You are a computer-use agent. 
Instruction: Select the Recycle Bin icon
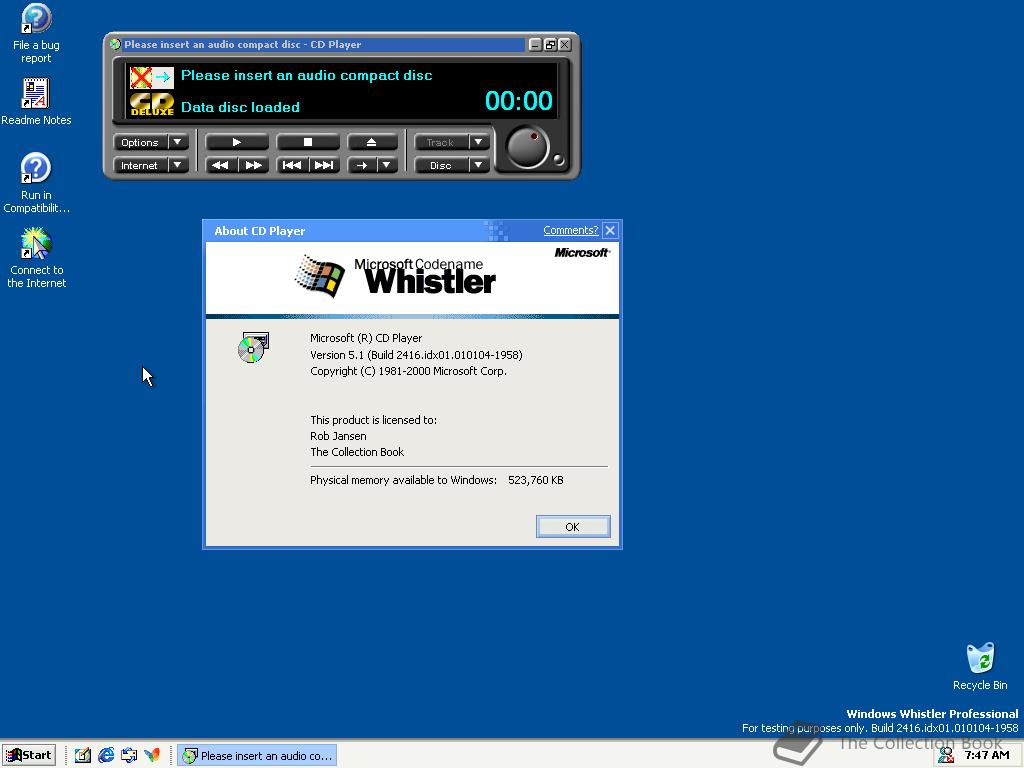tap(980, 667)
